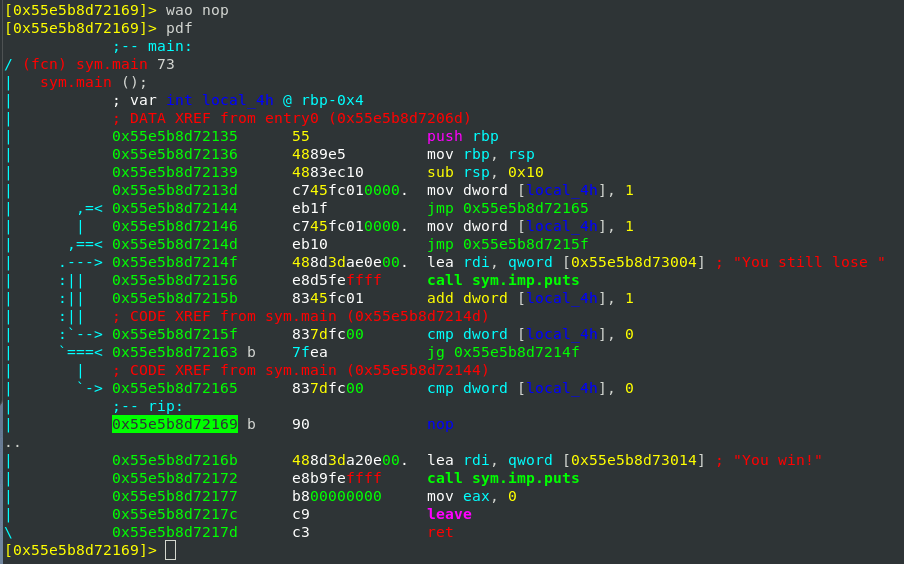Click the highlighted rip address 0x55e5b8d72169
The height and width of the screenshot is (564, 904).
tap(175, 424)
